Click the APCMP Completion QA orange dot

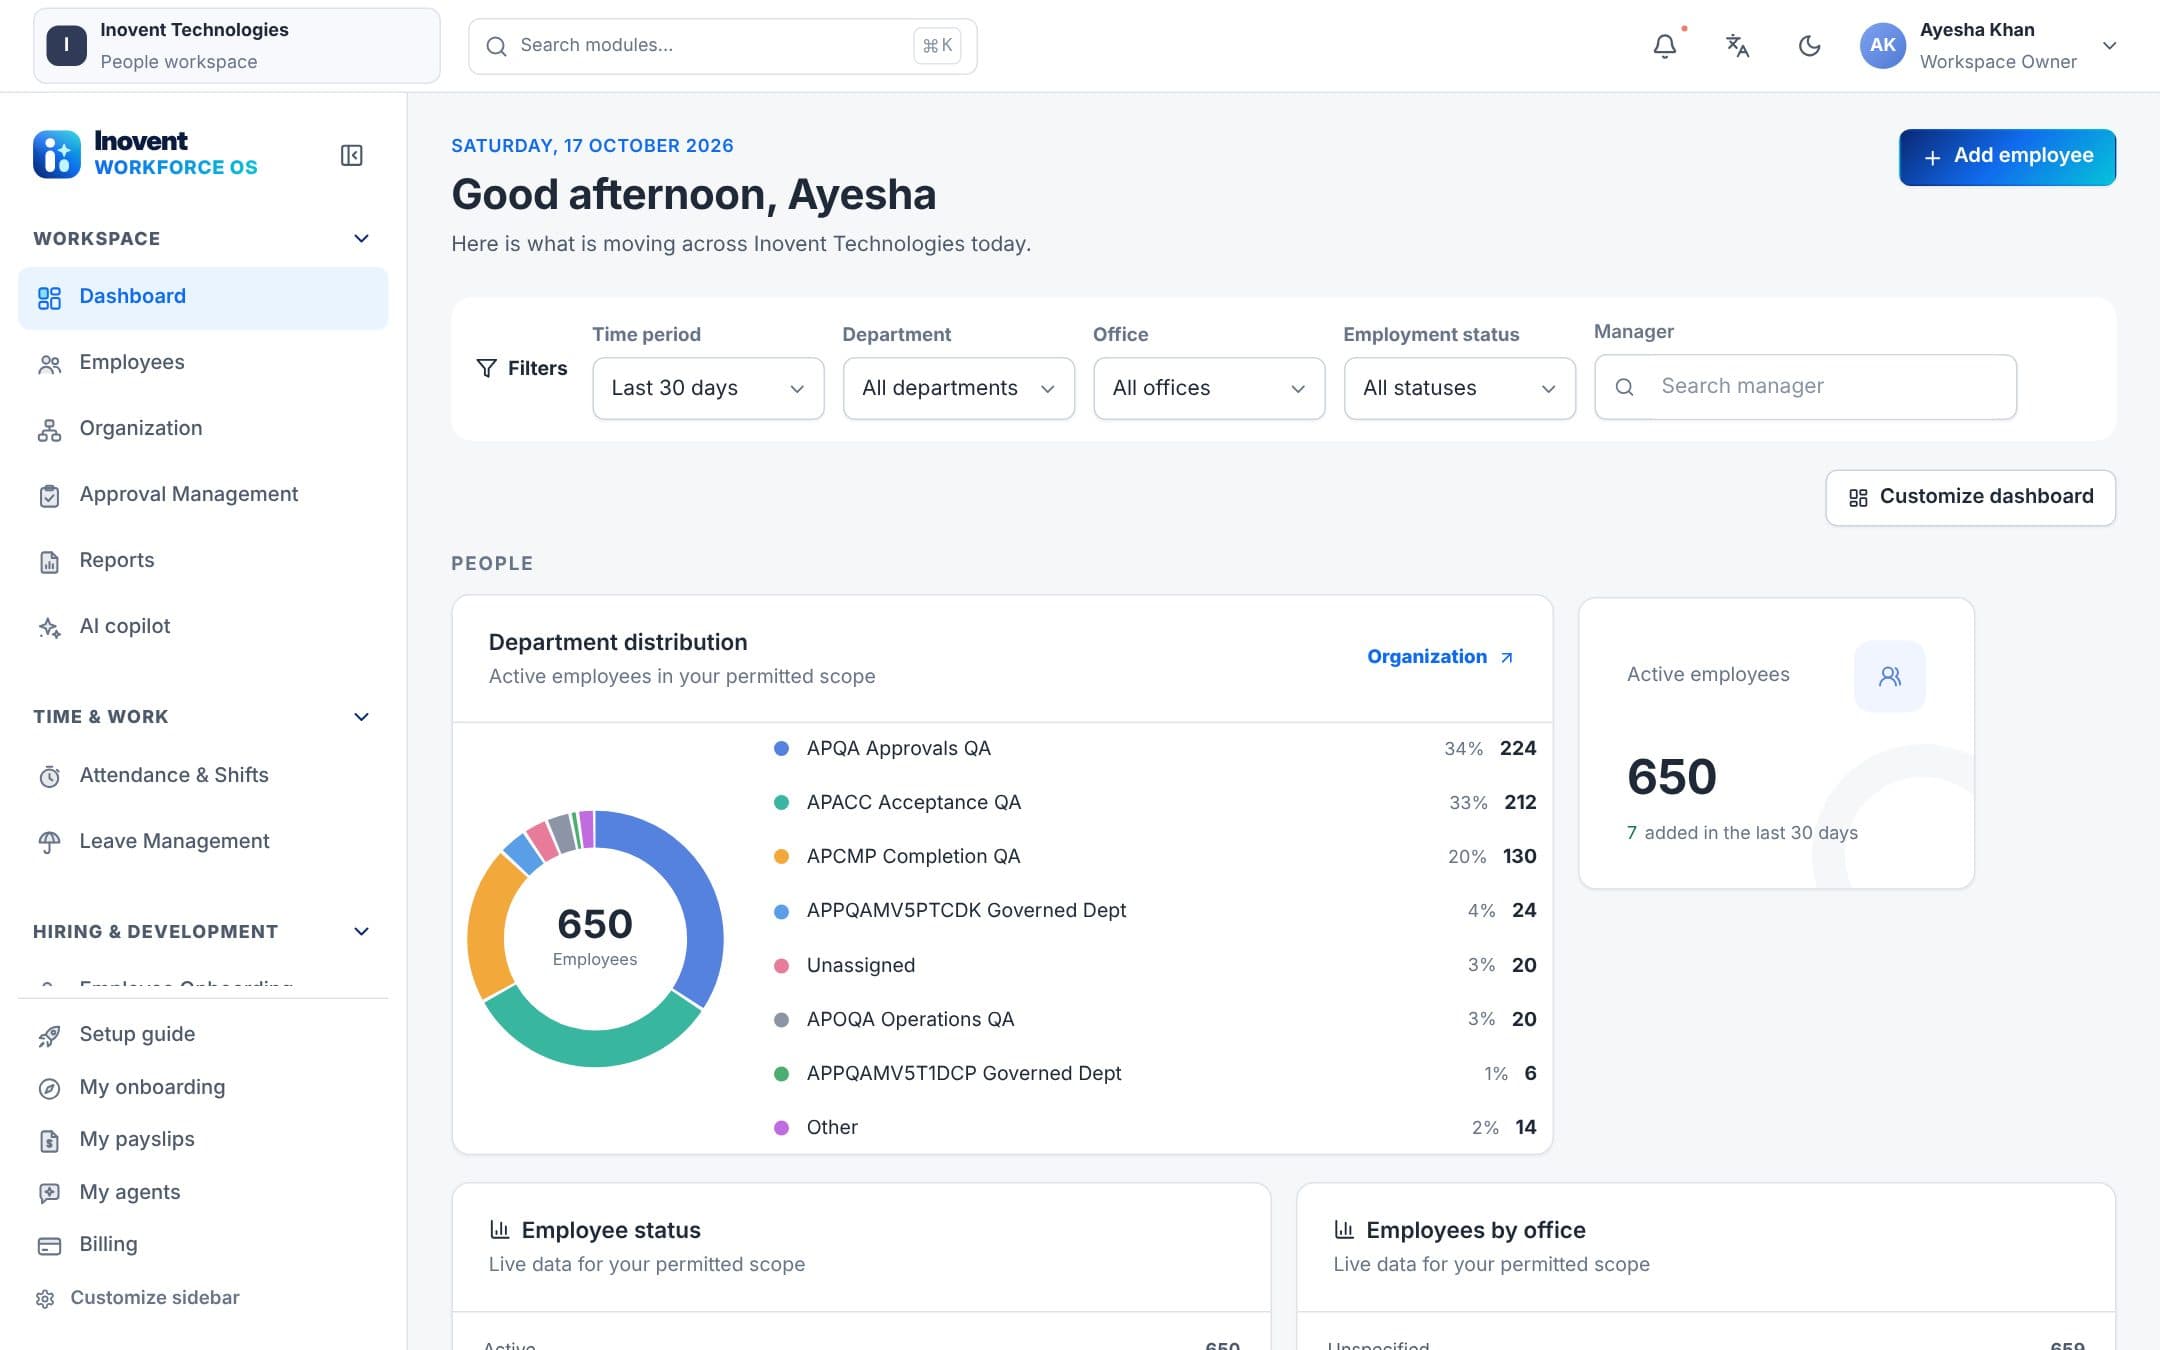[x=781, y=856]
